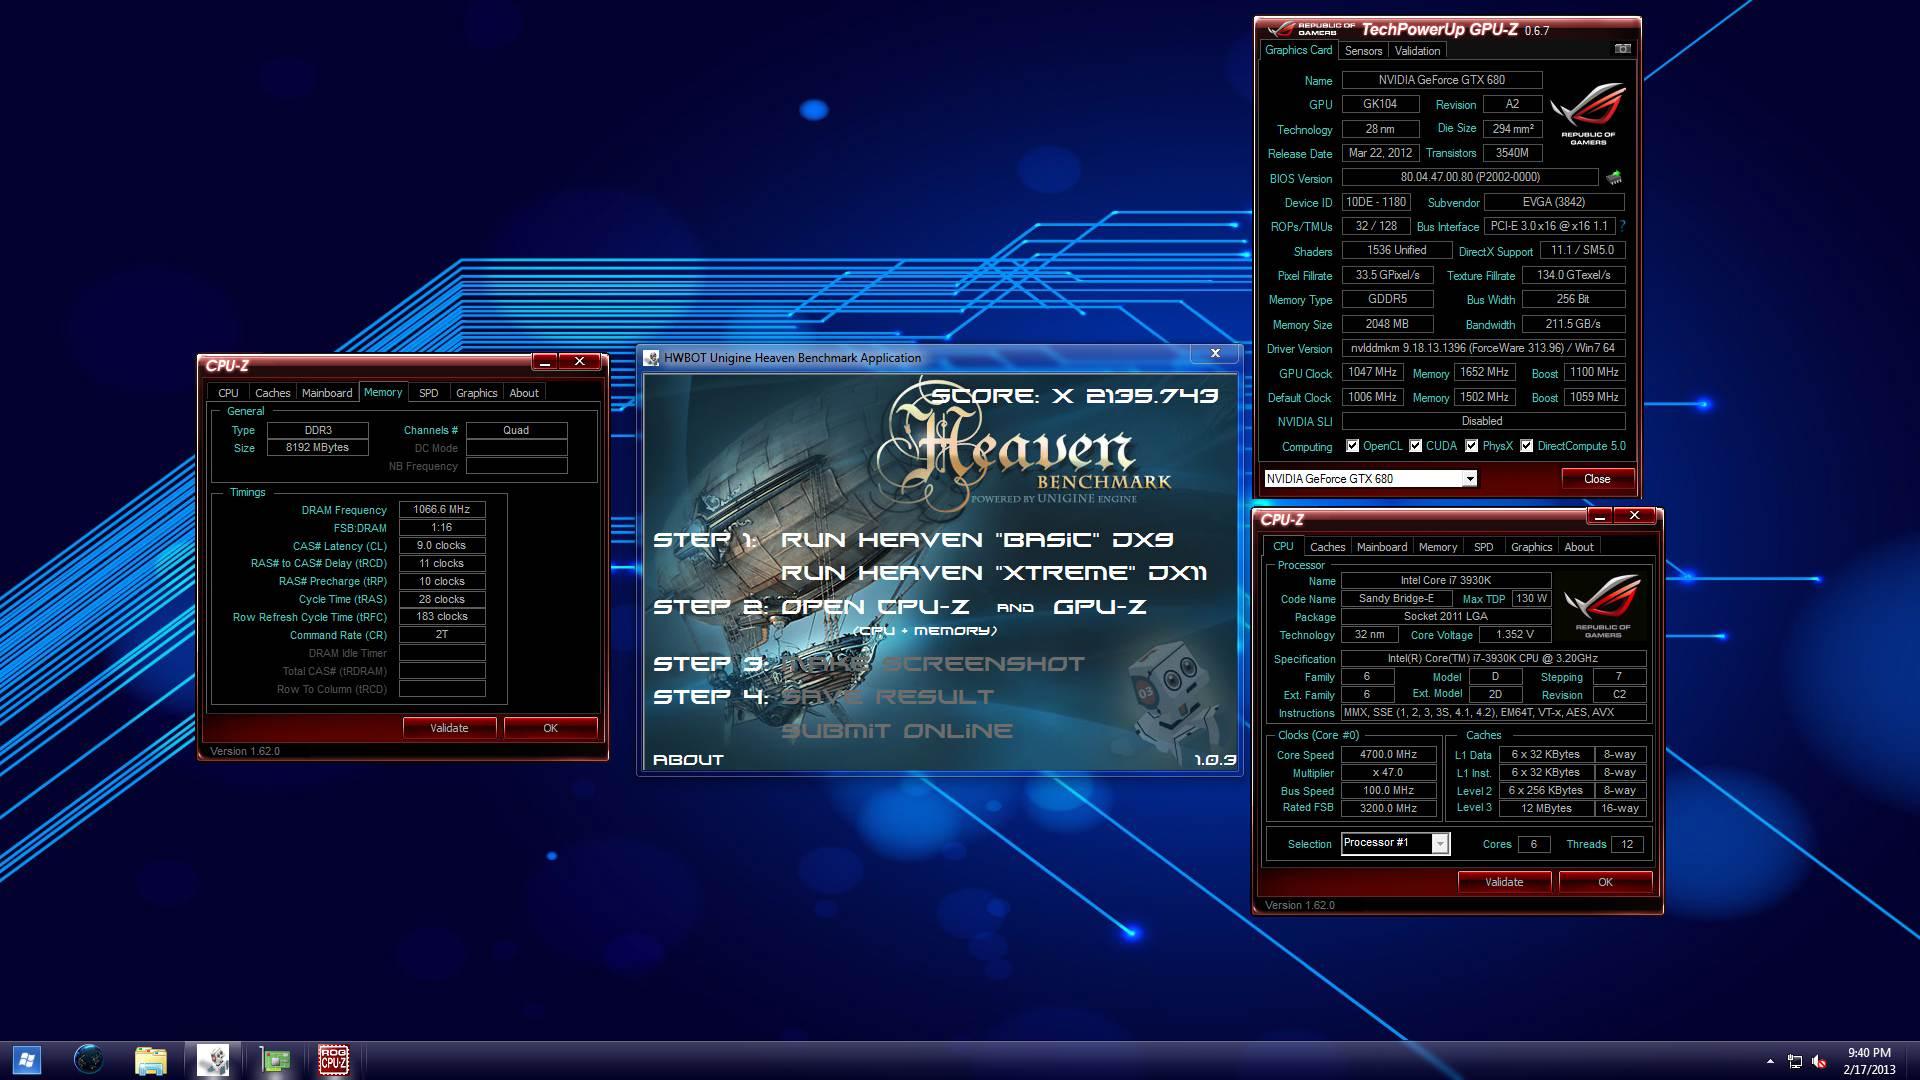Open the muted volume tray icon
Screen dimensions: 1920x1080
click(1819, 1061)
